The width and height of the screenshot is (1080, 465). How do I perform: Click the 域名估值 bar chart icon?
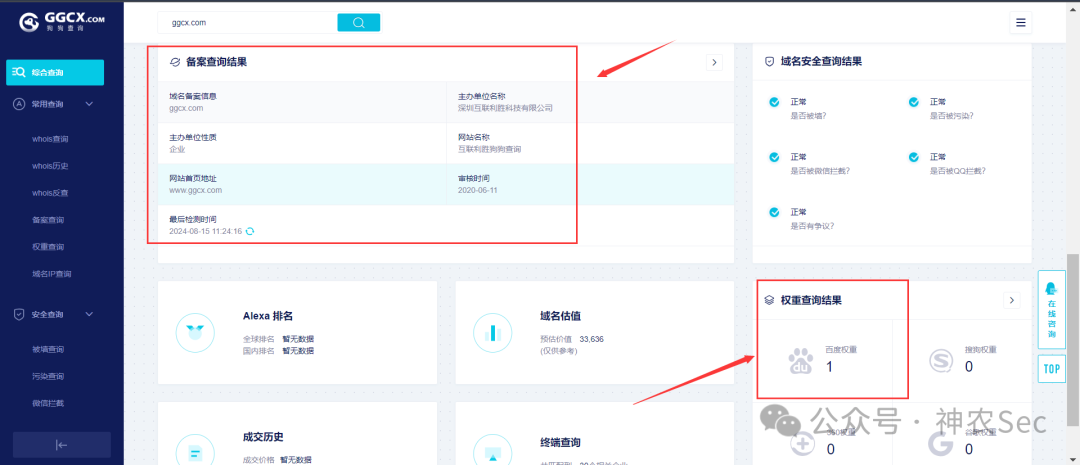[x=492, y=333]
